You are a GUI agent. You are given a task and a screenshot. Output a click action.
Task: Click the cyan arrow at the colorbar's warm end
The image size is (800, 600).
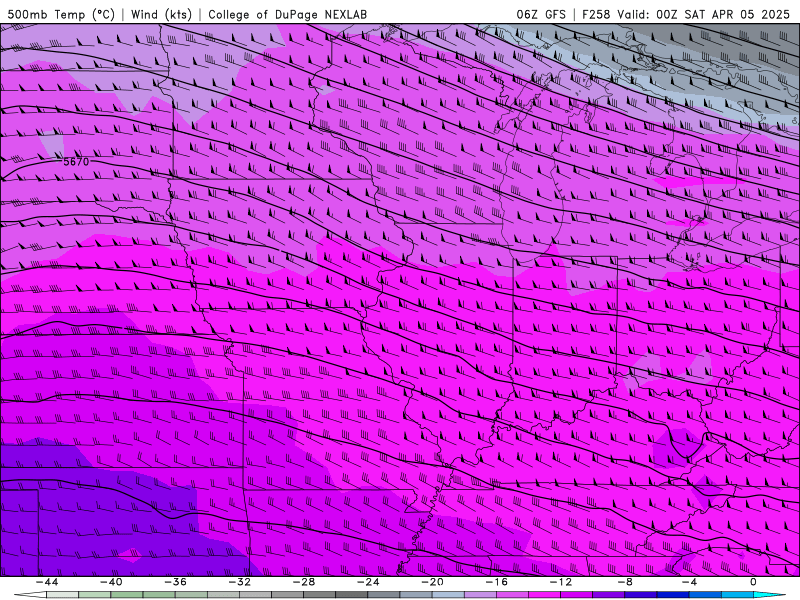770,595
